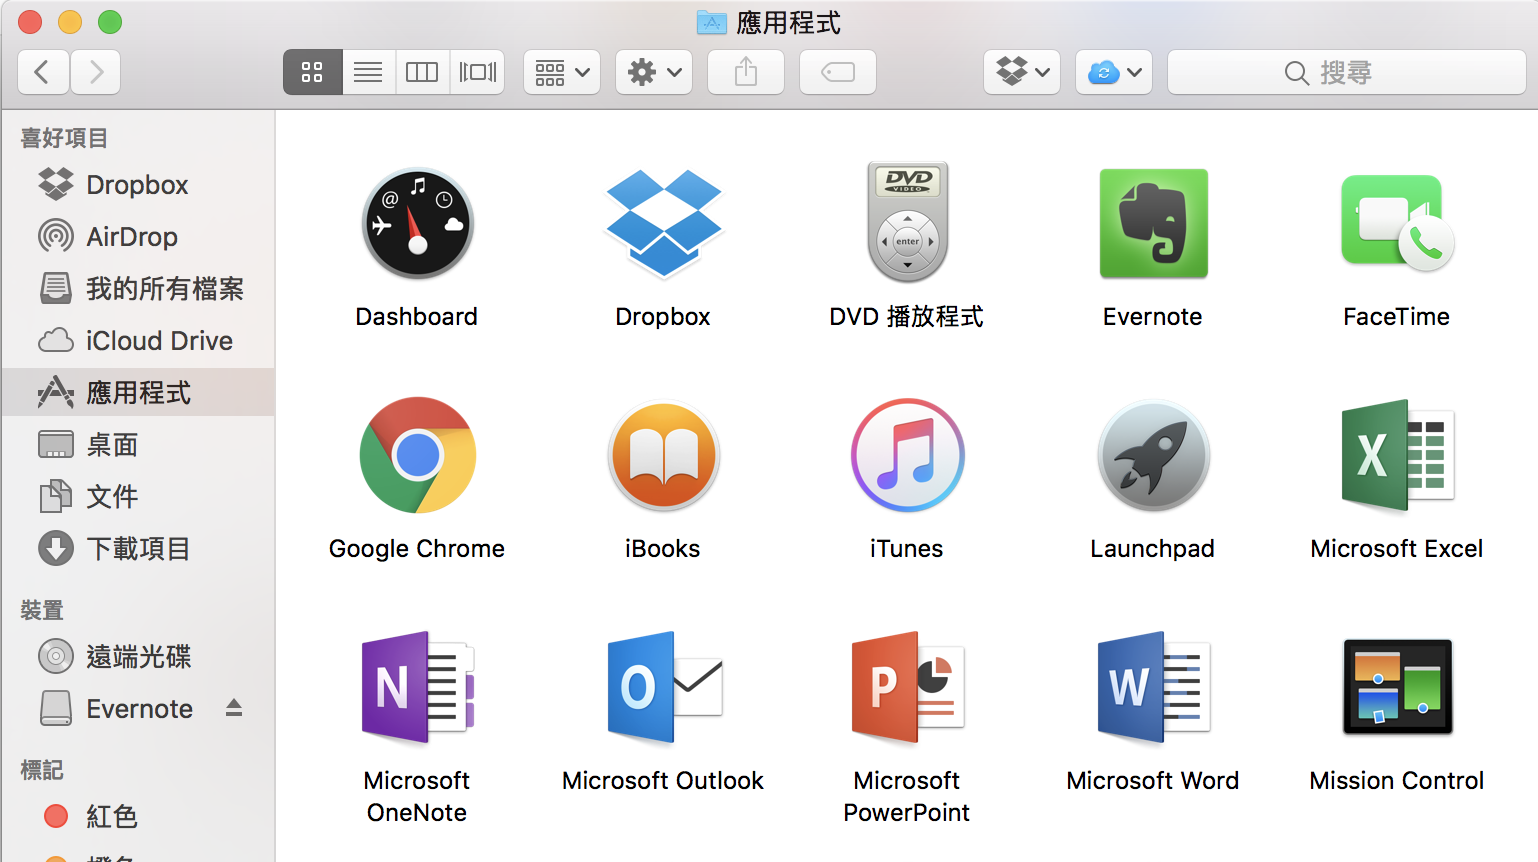Select the Launchpad rocket icon
The image size is (1538, 862).
[x=1153, y=456]
